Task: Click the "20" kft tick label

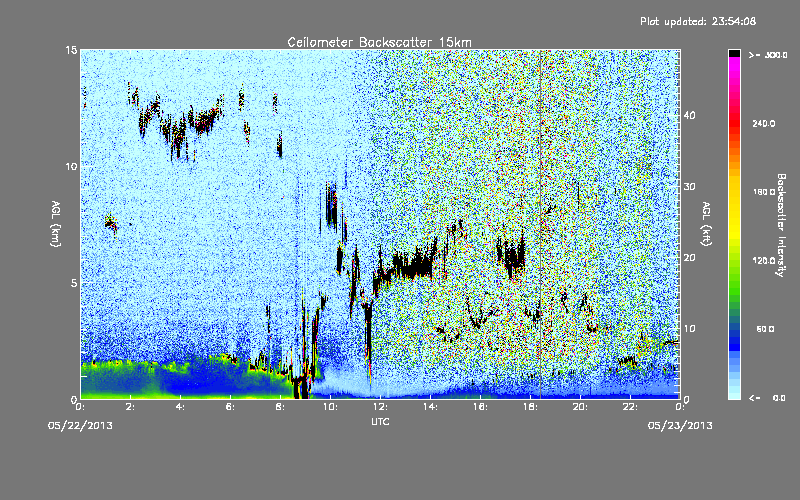Action: point(689,258)
